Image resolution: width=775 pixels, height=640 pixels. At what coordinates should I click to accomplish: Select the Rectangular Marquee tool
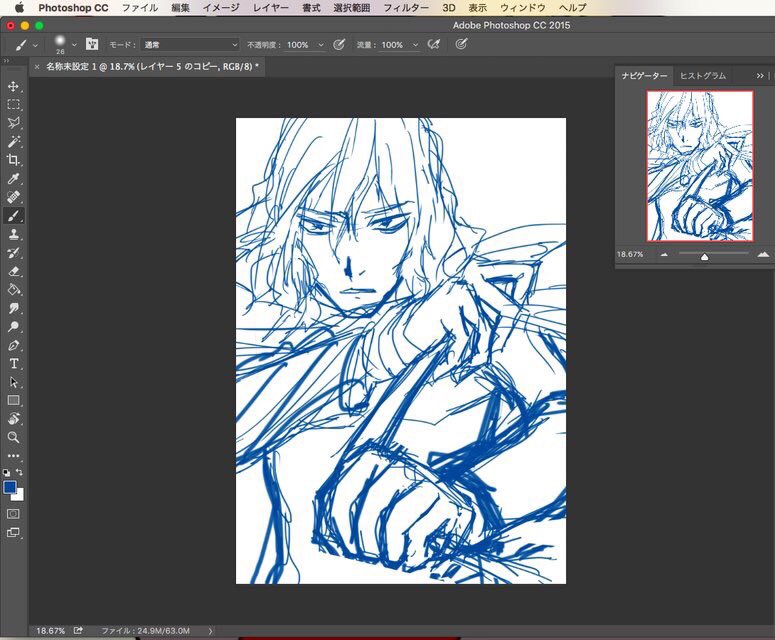coord(14,105)
